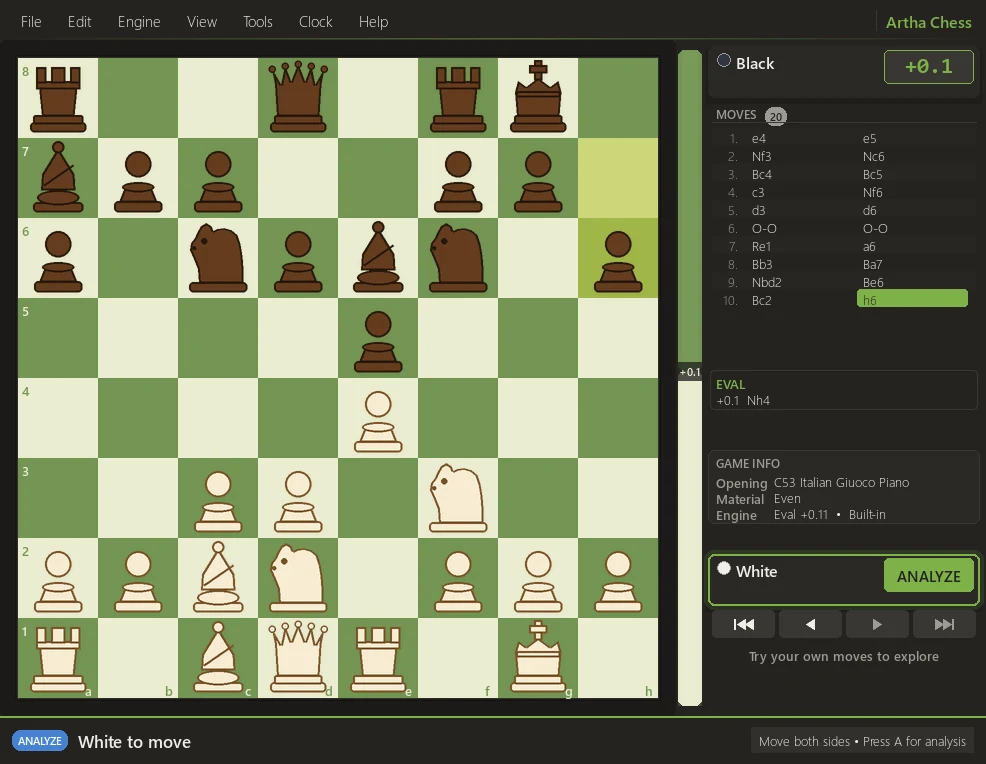The height and width of the screenshot is (764, 986).
Task: Go to move 4. c3
Action: coord(758,193)
